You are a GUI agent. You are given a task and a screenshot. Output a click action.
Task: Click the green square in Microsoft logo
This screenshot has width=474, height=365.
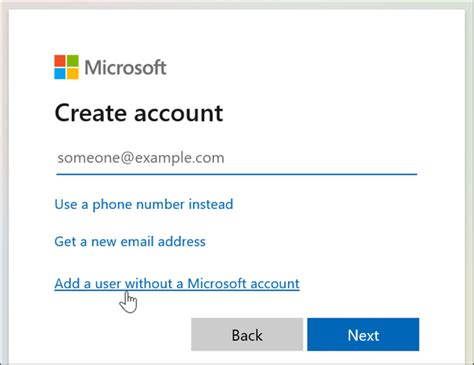coord(73,61)
